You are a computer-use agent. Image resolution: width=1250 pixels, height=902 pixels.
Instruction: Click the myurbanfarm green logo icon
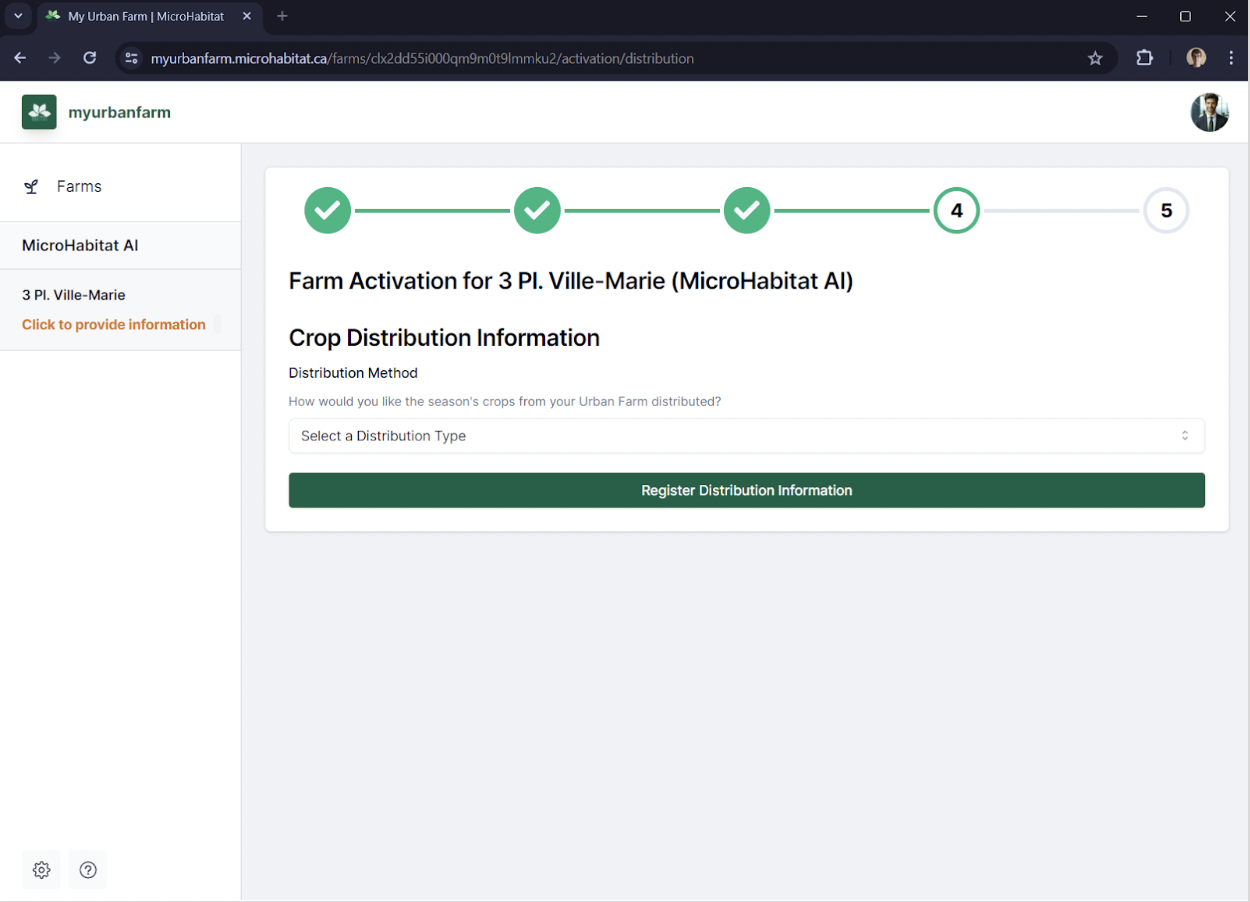click(39, 112)
